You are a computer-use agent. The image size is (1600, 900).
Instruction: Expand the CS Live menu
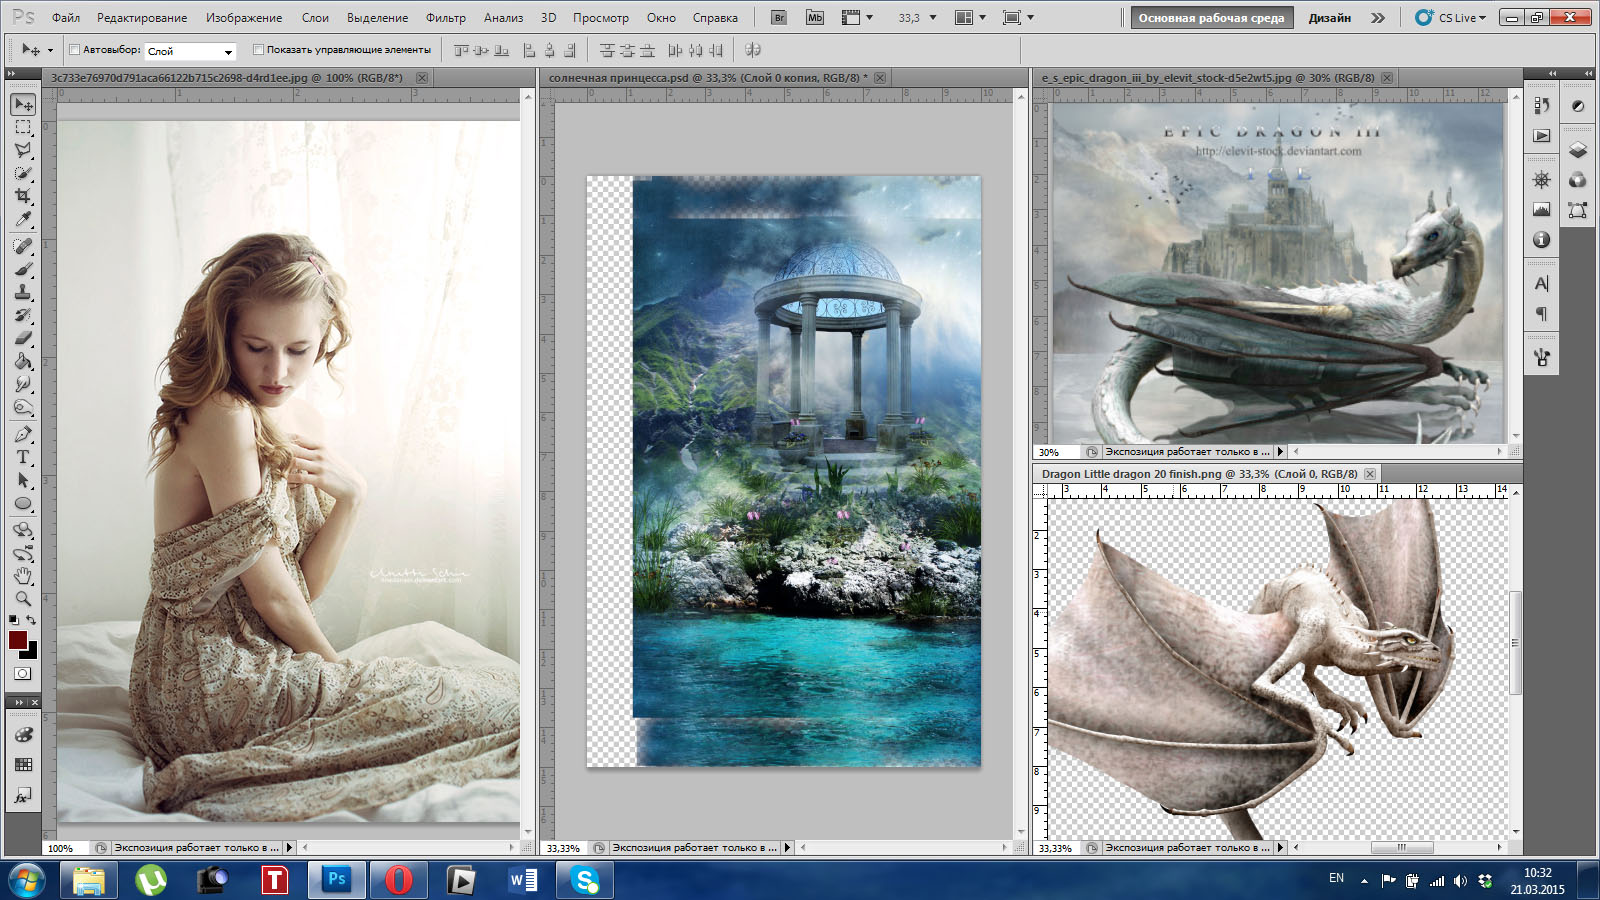pyautogui.click(x=1457, y=18)
